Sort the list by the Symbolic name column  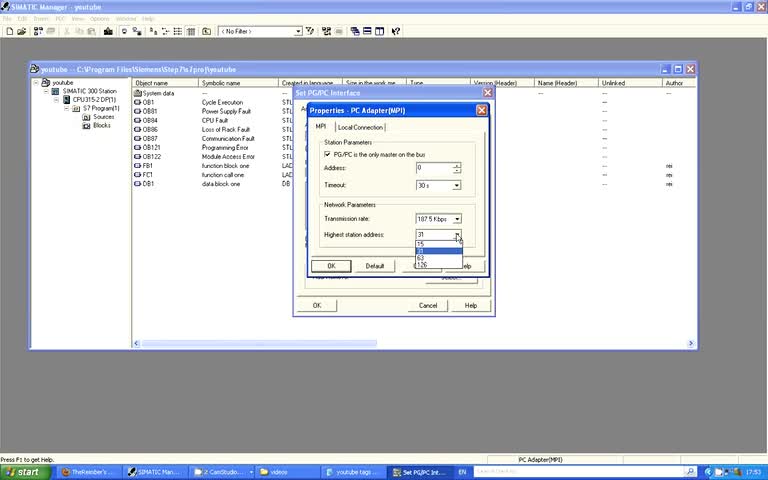[238, 83]
